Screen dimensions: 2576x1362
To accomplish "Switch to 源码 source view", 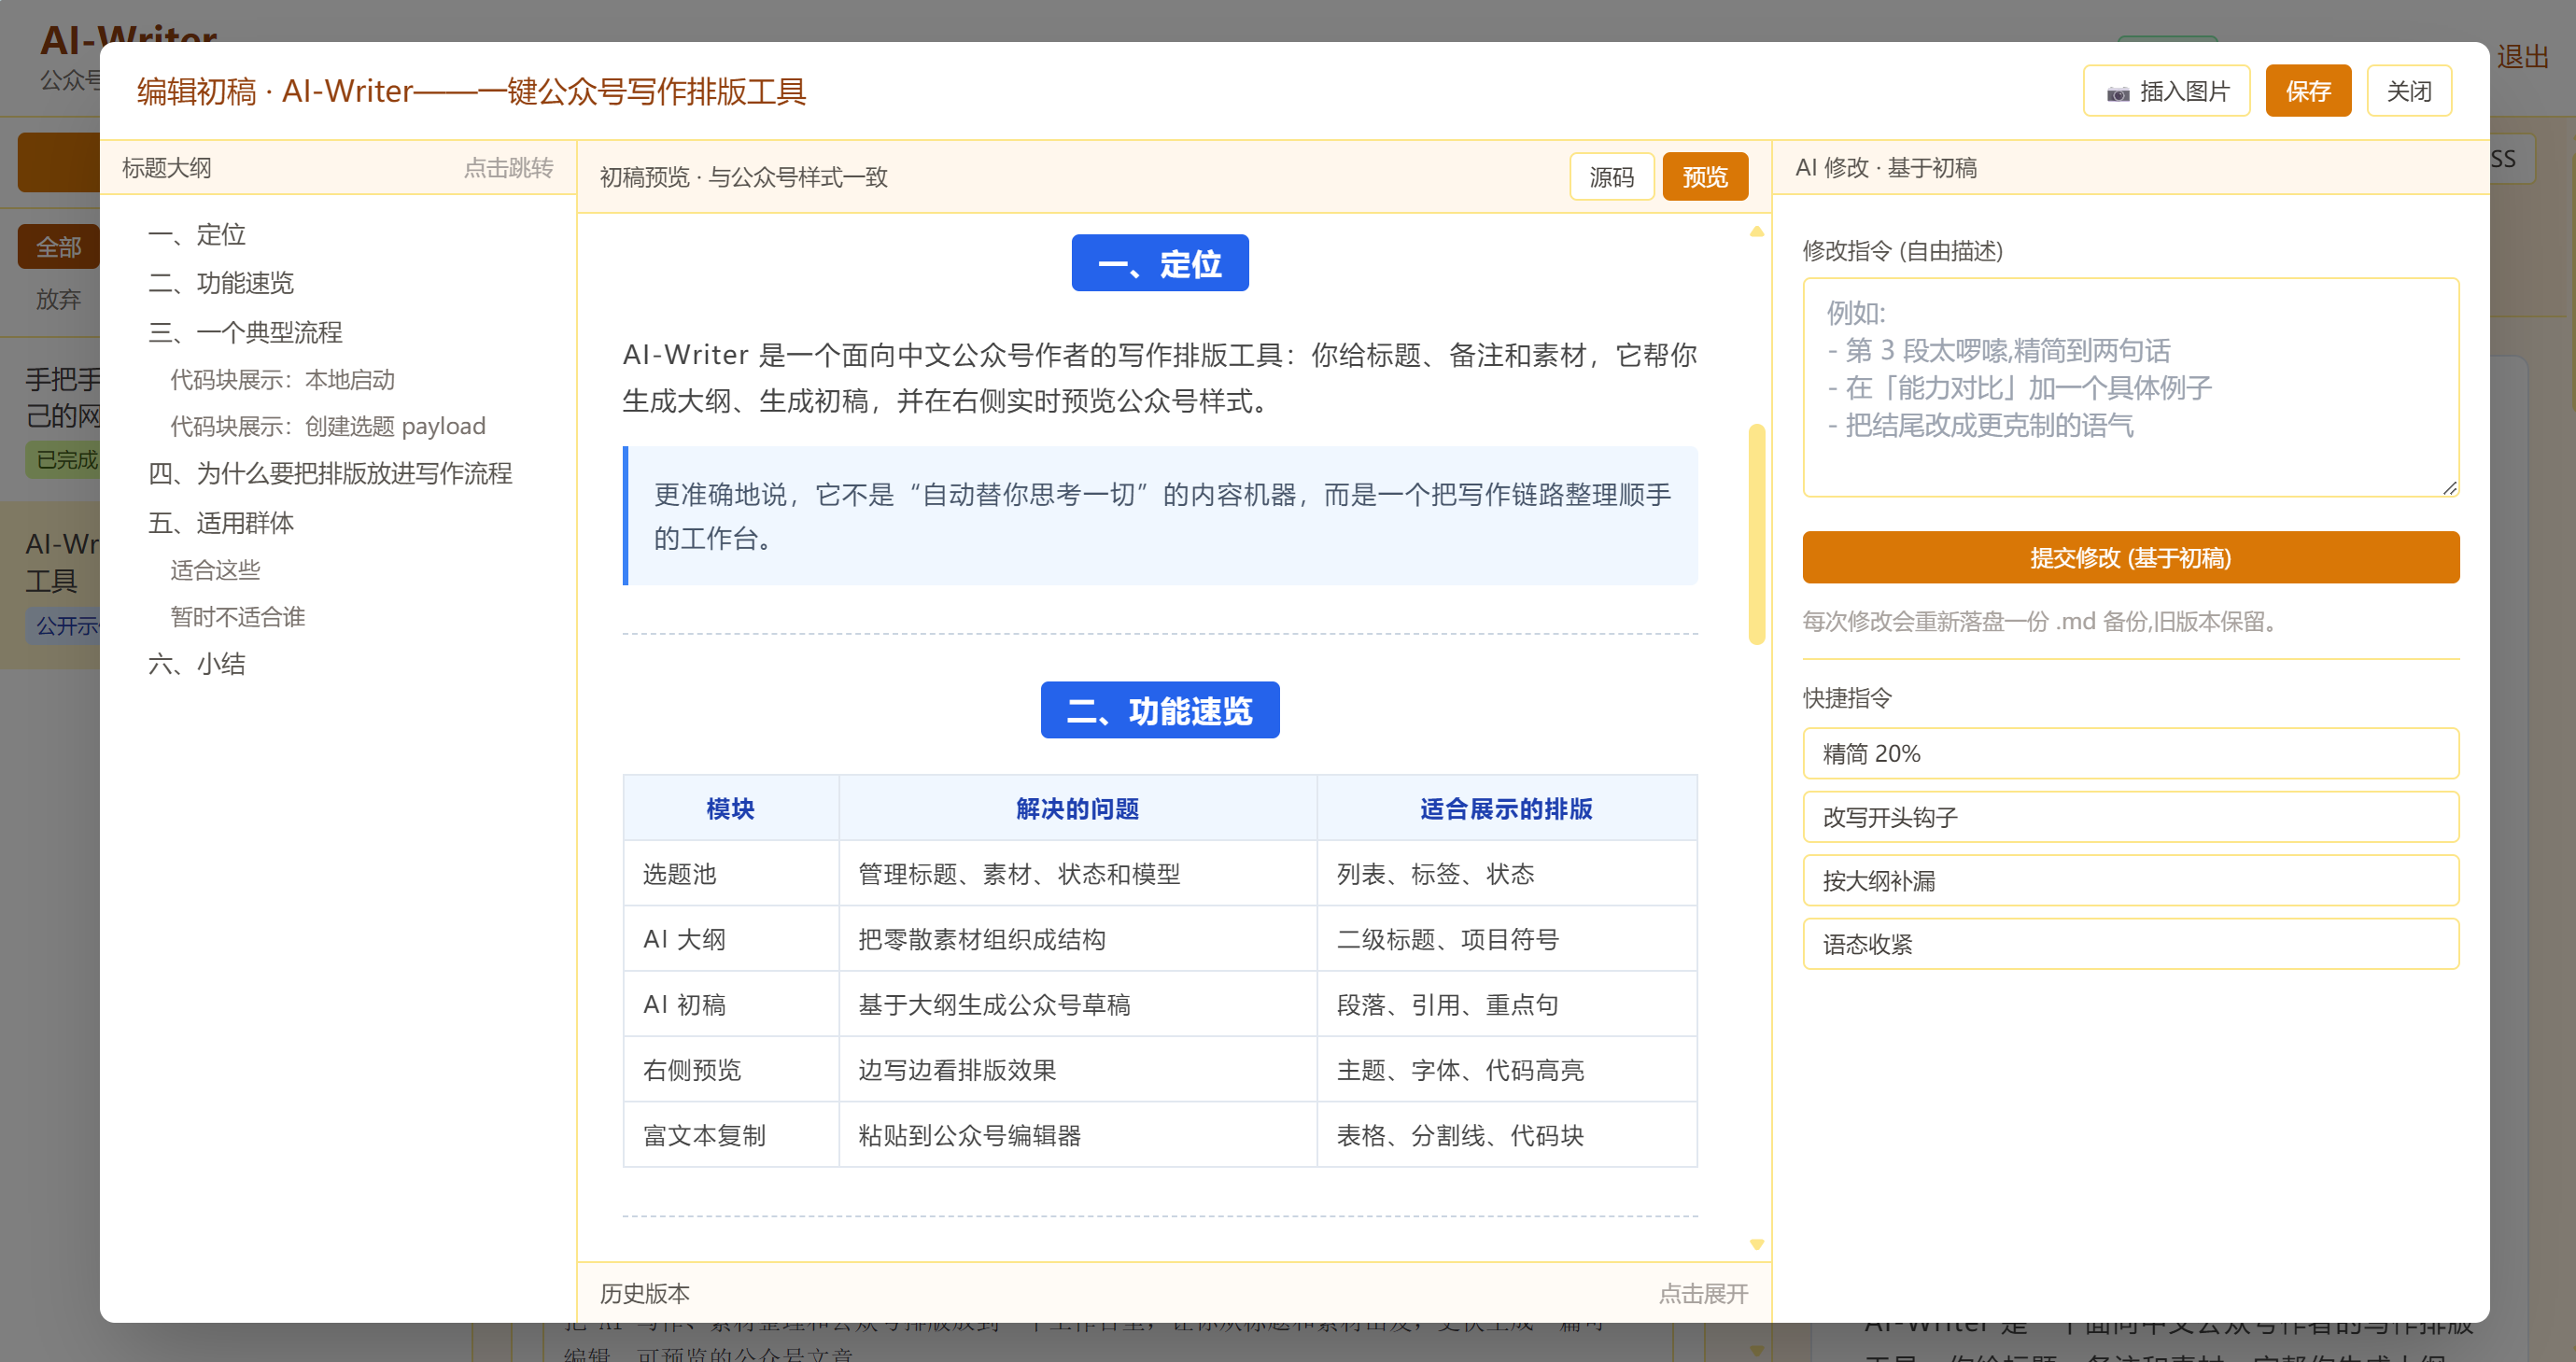I will [x=1611, y=177].
